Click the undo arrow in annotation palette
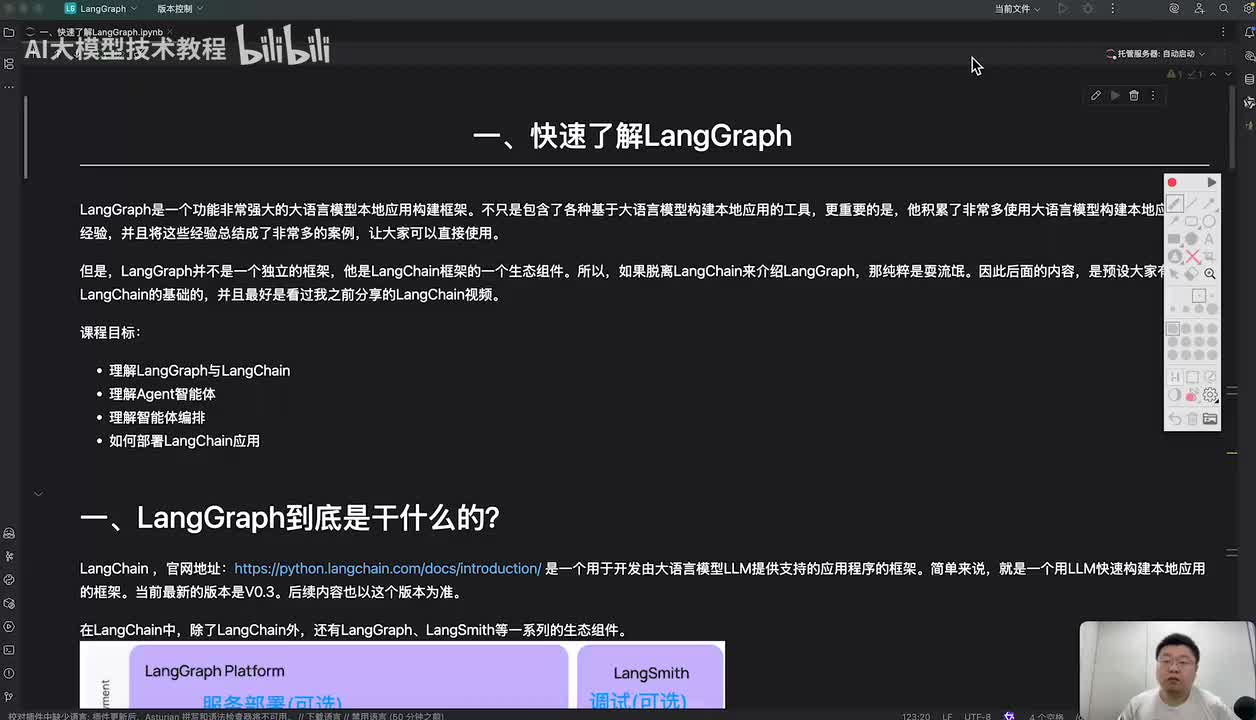Screen dimensions: 1256x720 (1175, 419)
